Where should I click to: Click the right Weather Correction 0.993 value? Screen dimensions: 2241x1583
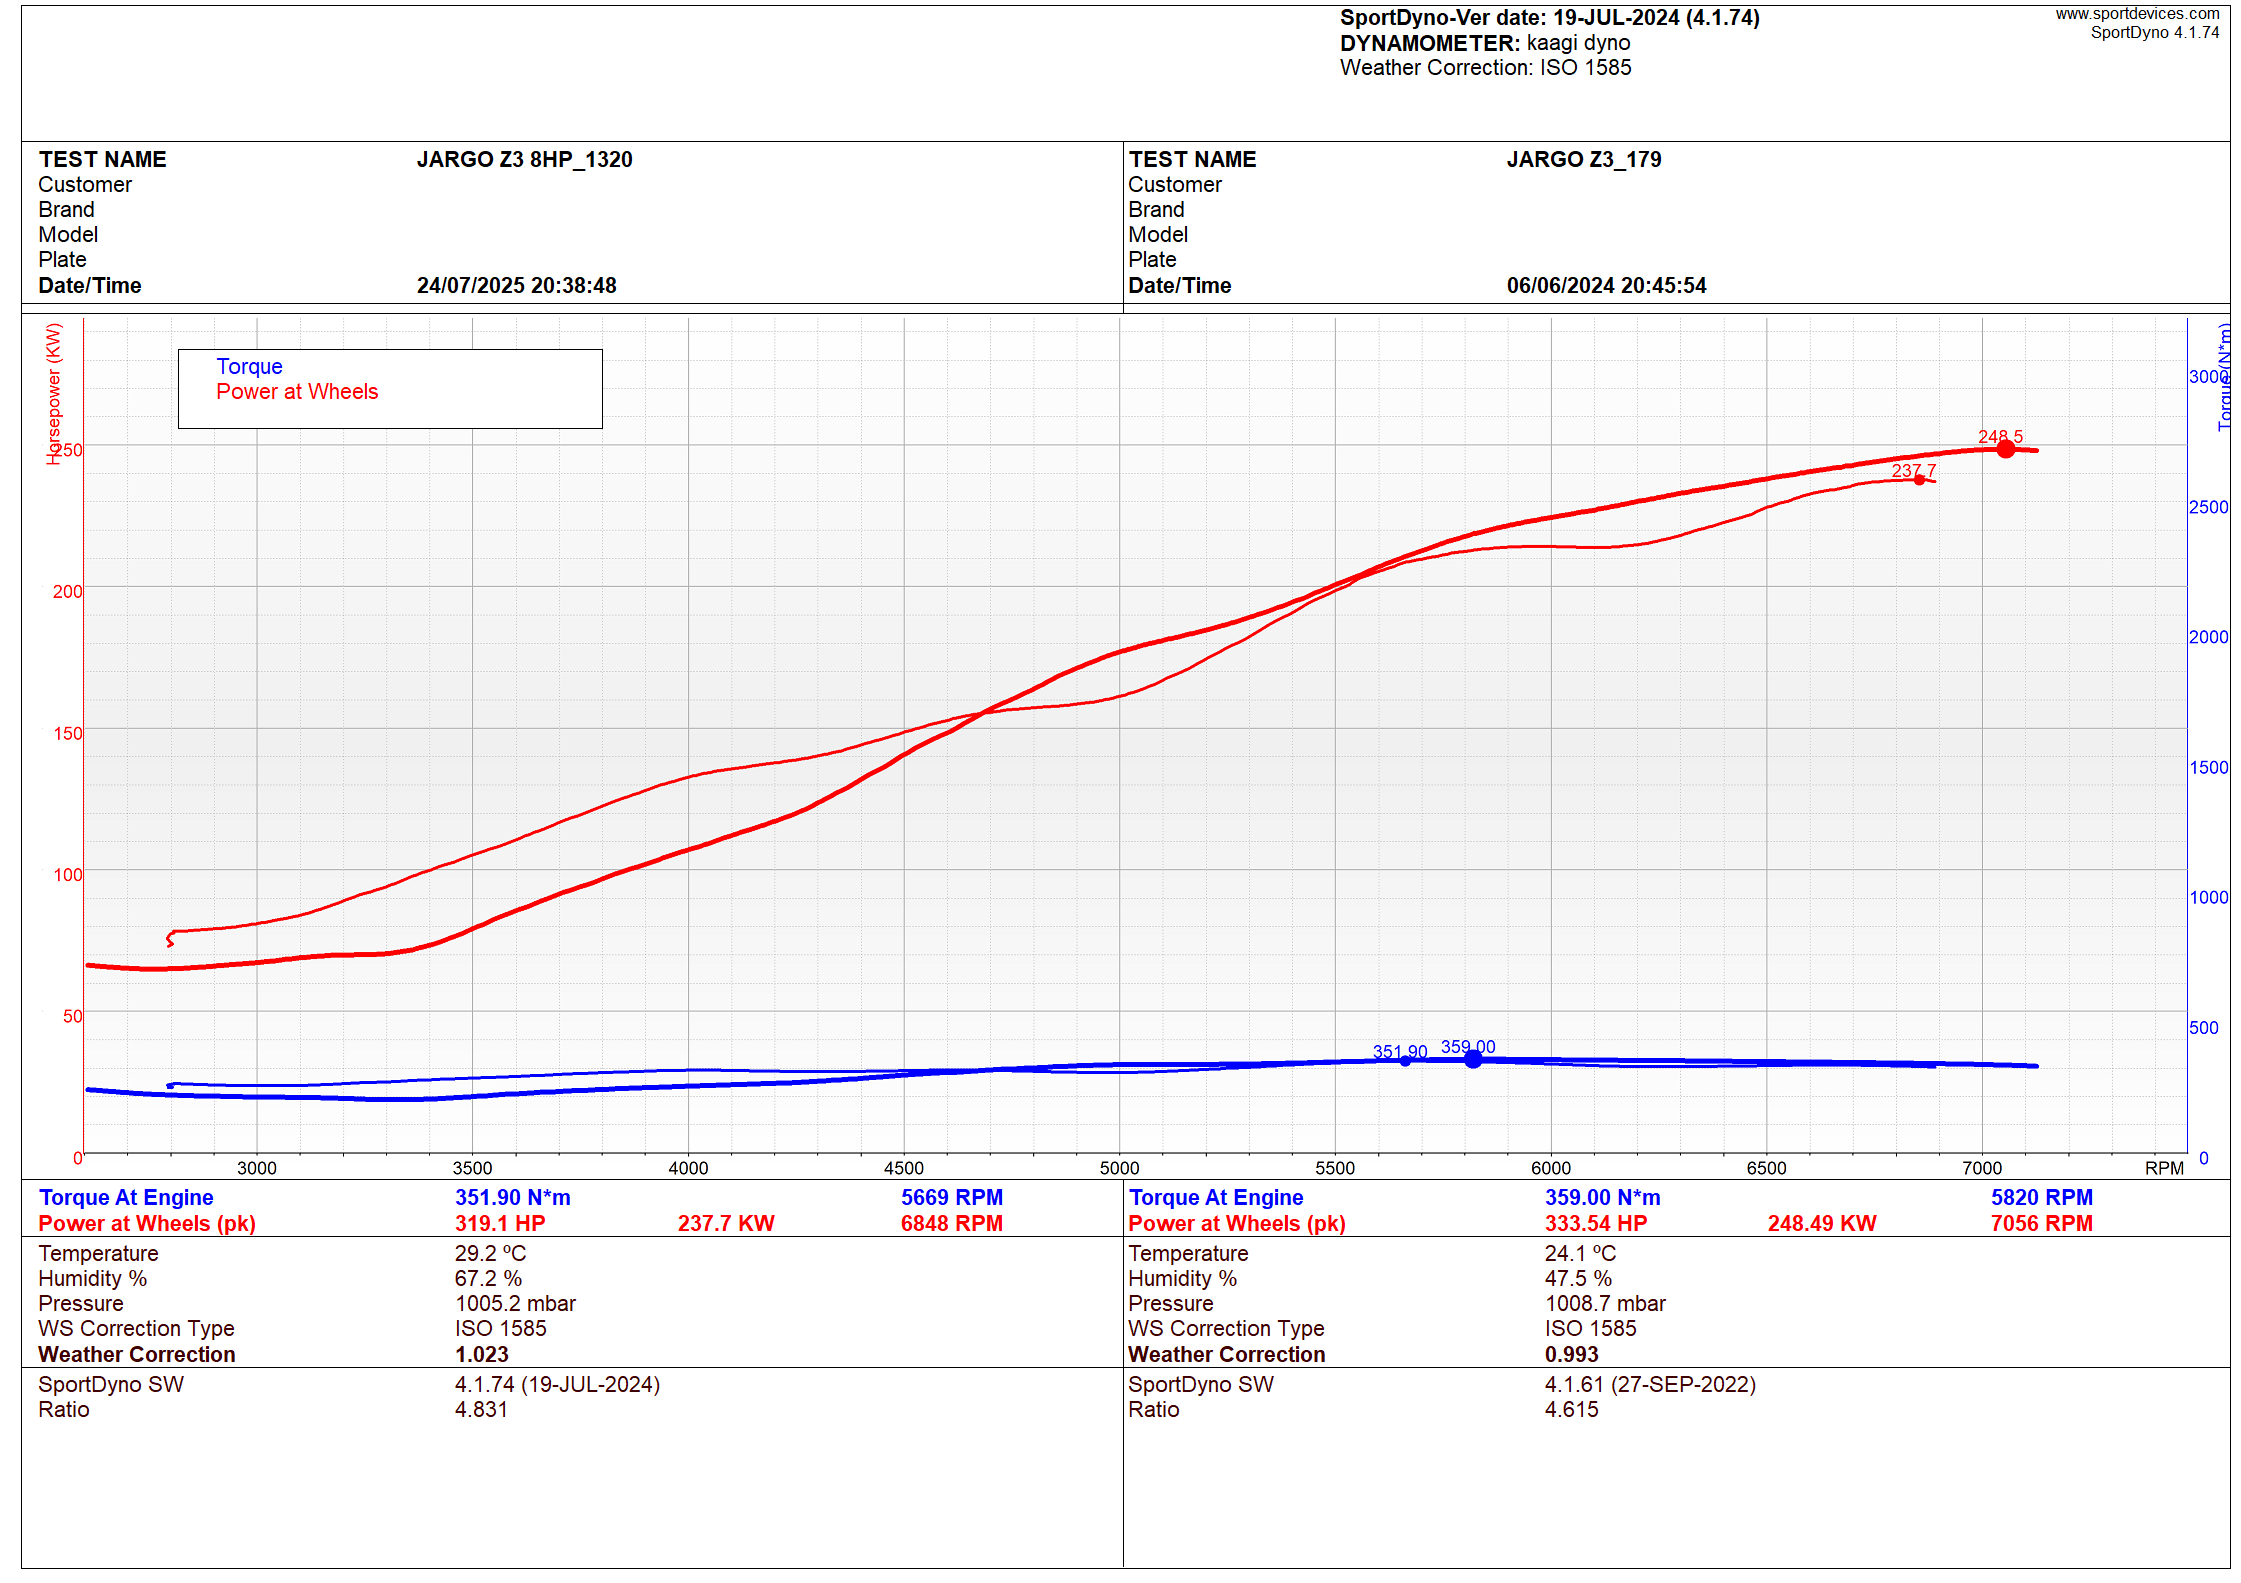coord(1571,1355)
